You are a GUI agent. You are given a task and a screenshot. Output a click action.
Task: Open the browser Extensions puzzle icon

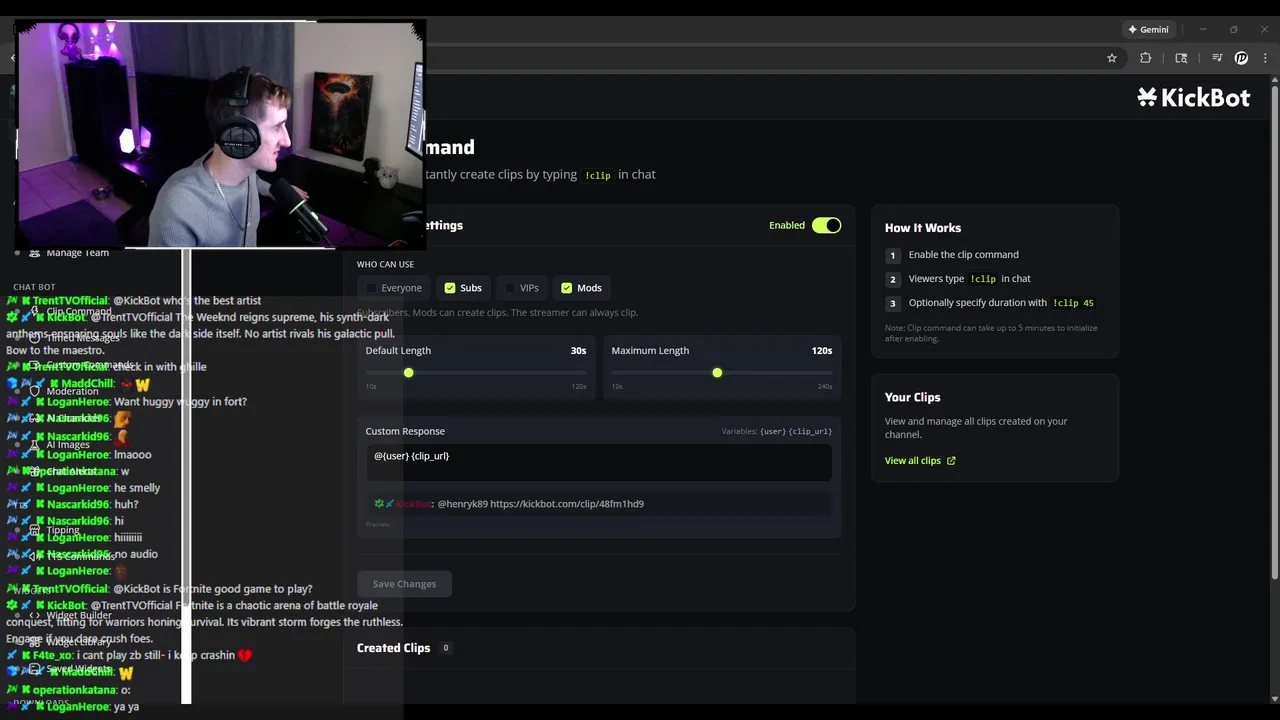[1146, 58]
